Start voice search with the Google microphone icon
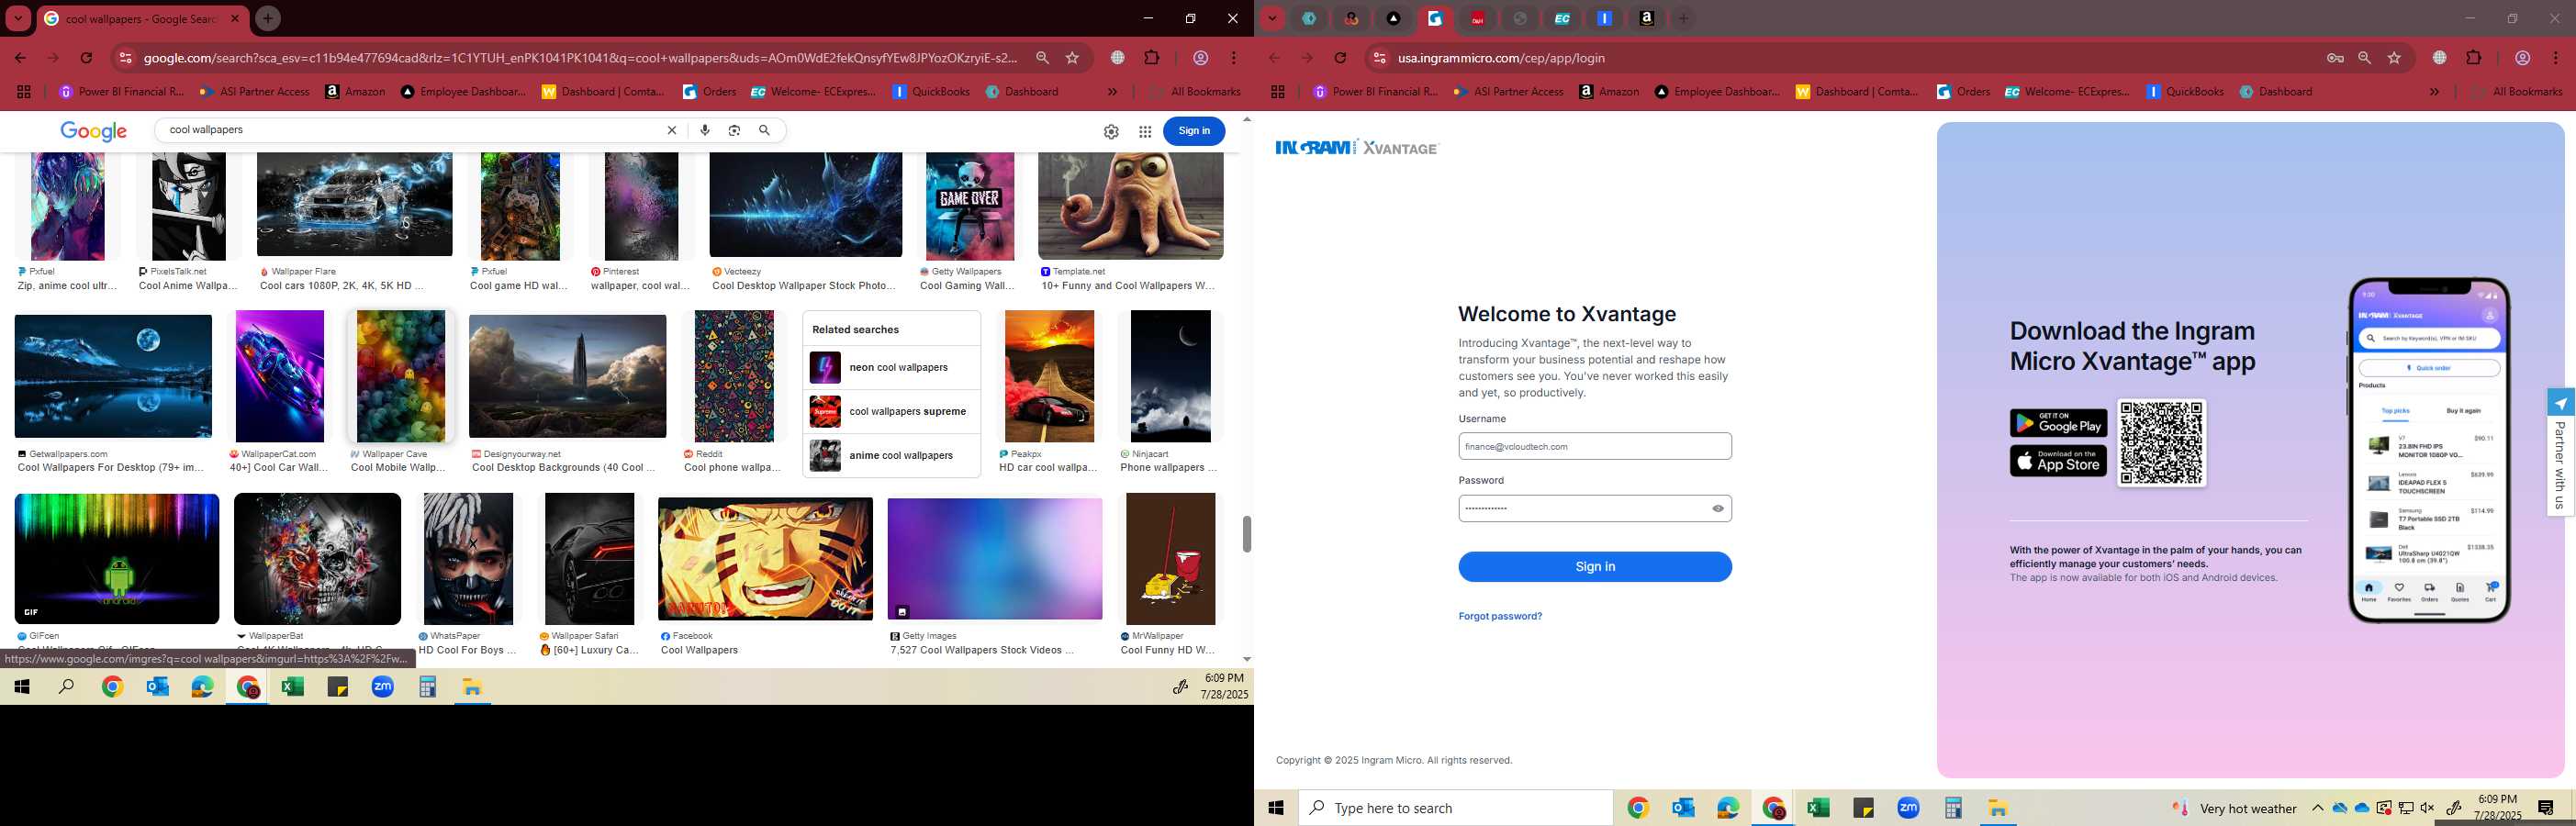2576x826 pixels. (x=705, y=130)
